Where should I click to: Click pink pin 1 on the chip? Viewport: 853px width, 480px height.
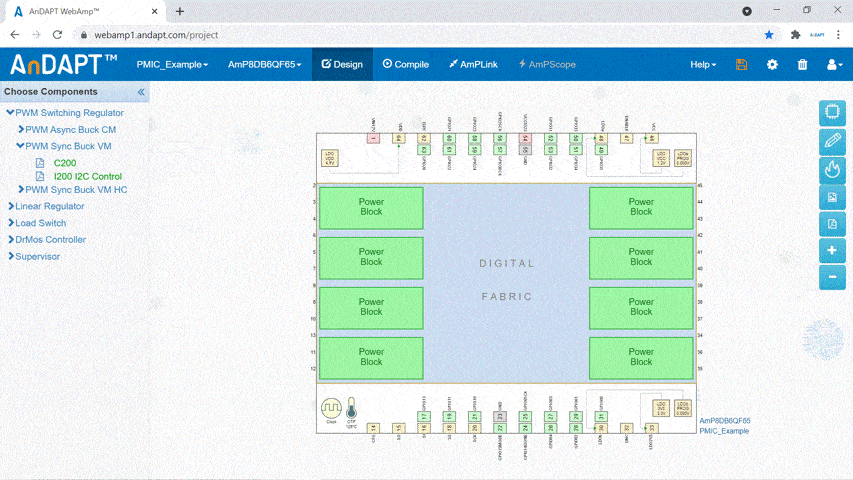pos(373,138)
